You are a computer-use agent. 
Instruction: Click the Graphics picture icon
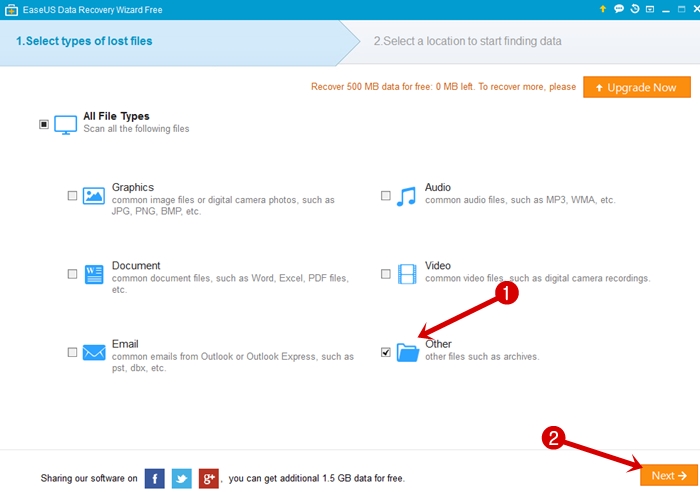tap(94, 196)
